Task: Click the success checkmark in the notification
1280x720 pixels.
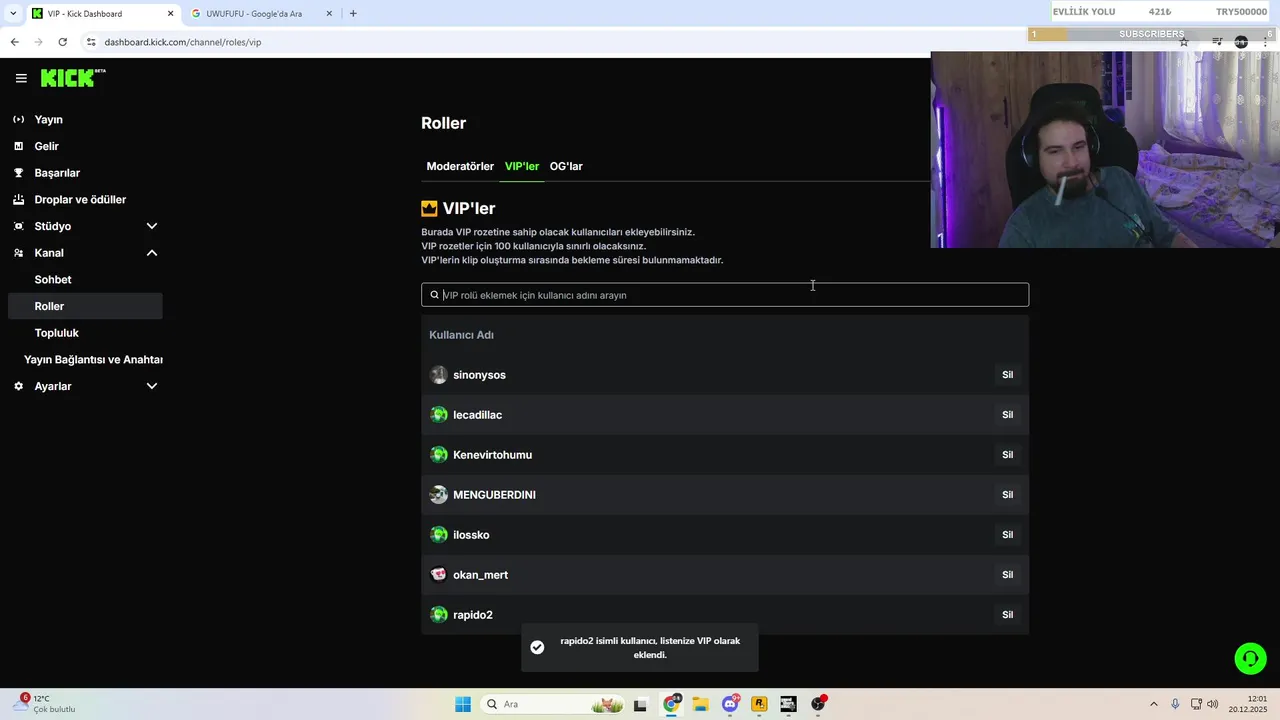Action: pyautogui.click(x=537, y=647)
